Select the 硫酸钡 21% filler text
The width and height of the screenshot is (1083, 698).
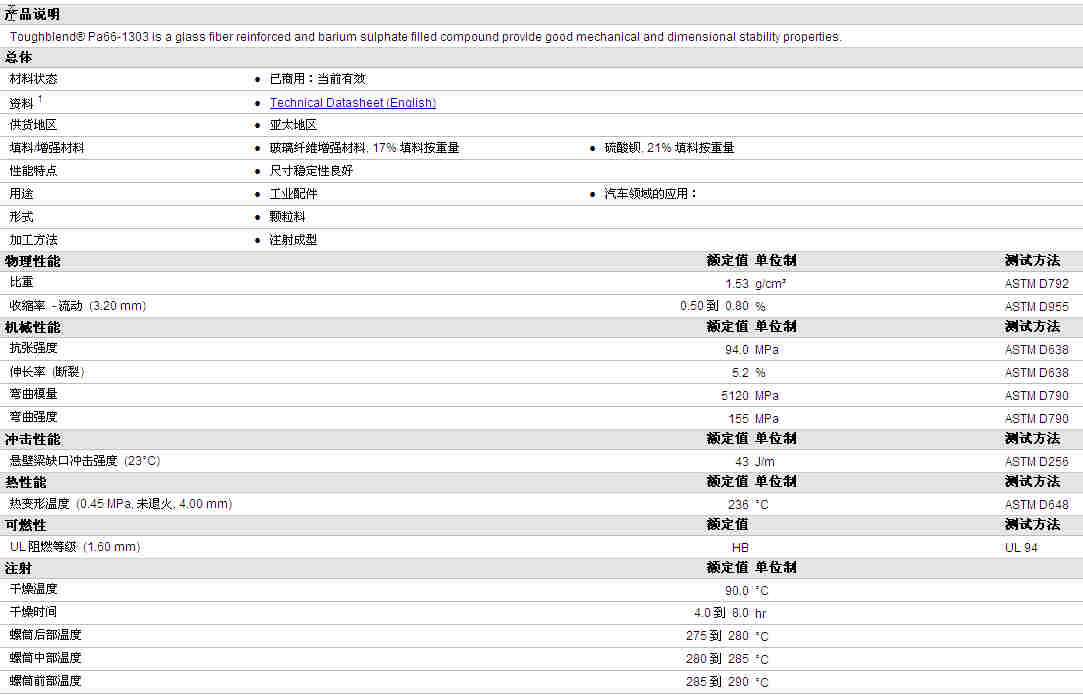point(669,148)
